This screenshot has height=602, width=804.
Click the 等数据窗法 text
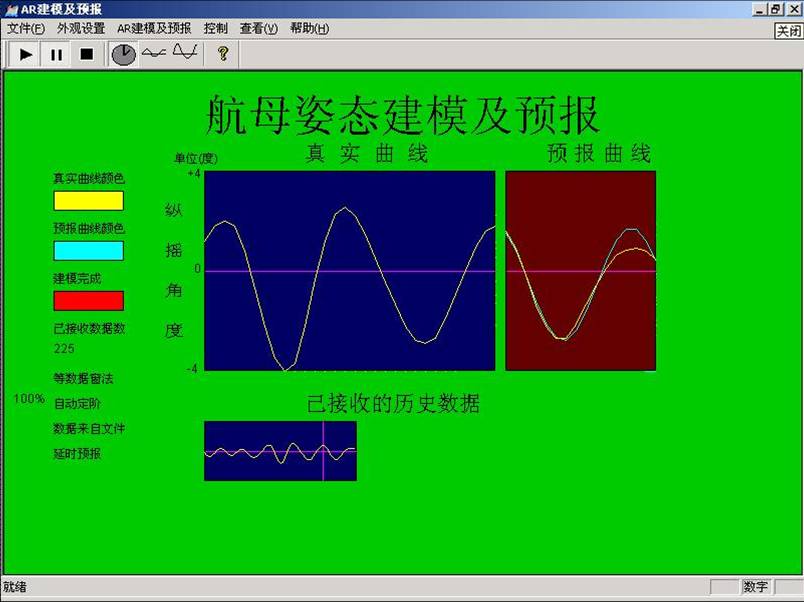pos(83,378)
